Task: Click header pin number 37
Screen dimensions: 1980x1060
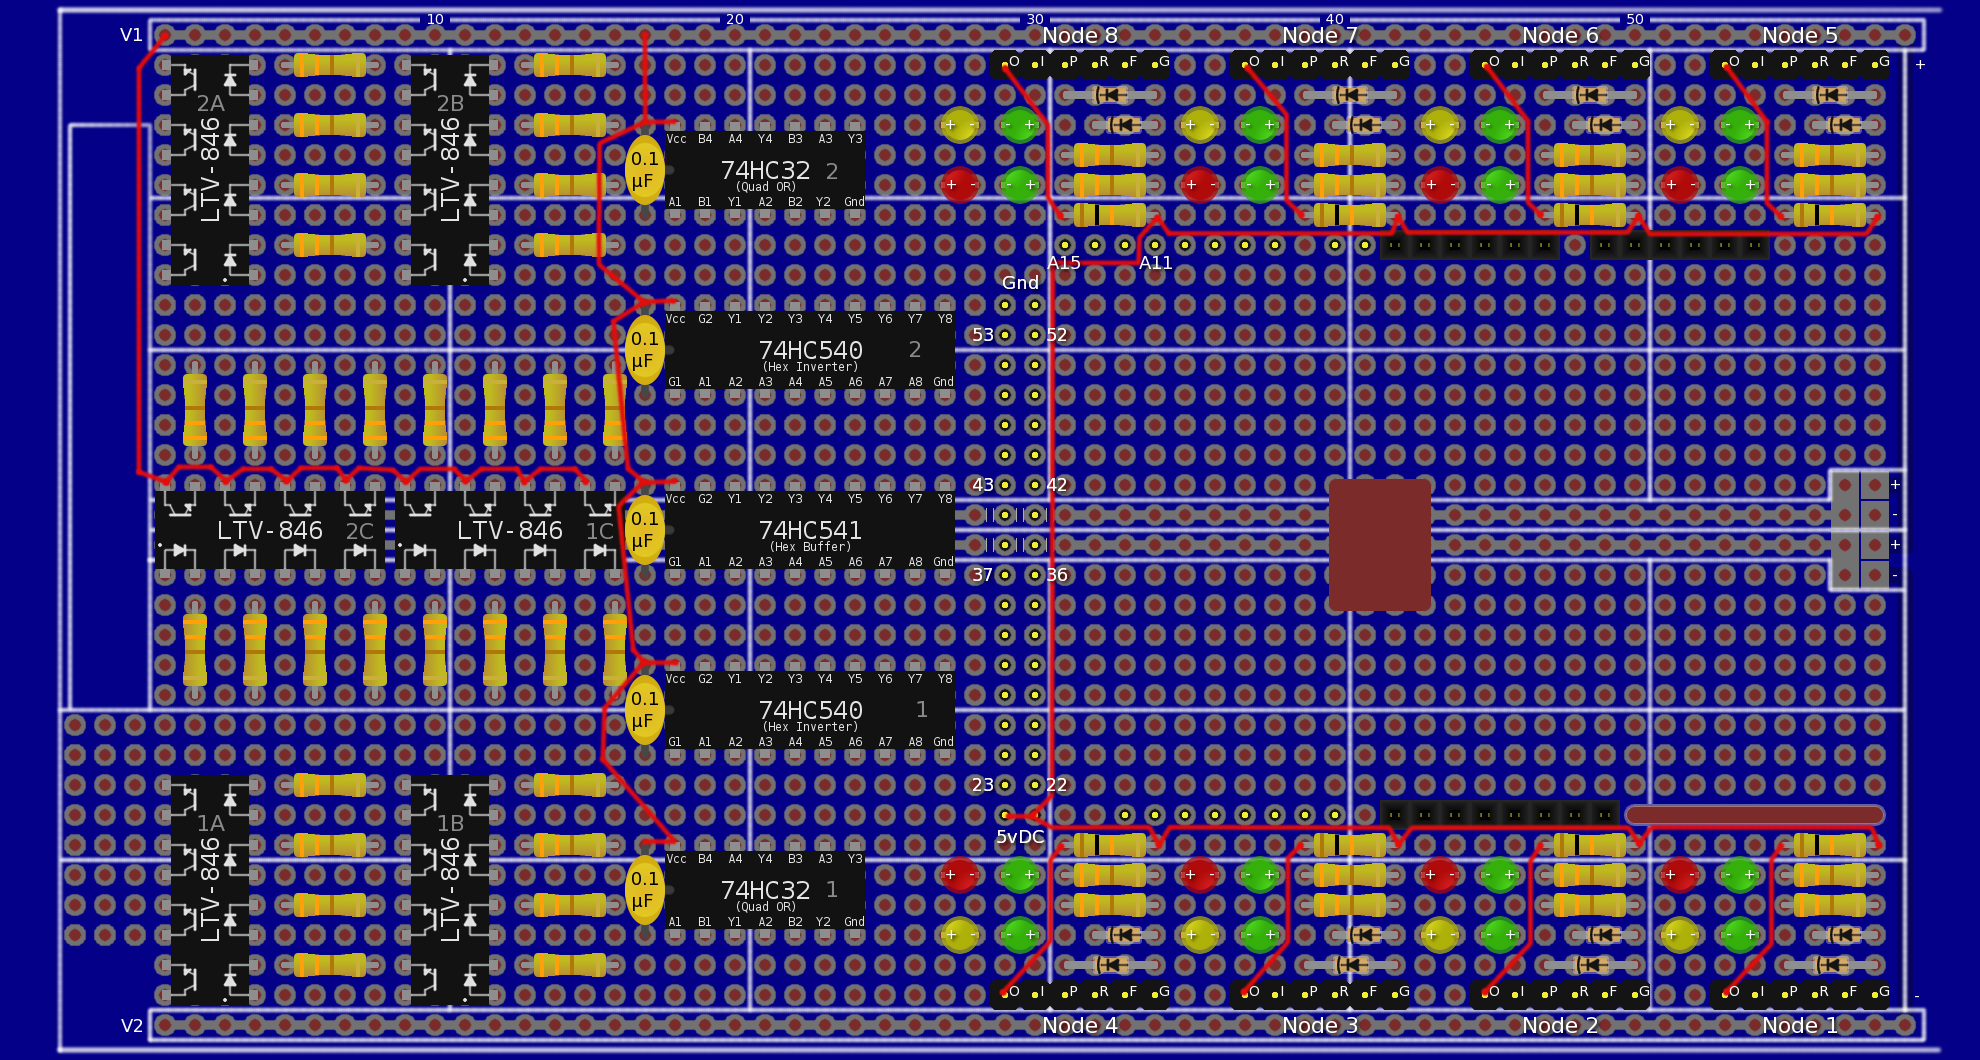Action: pos(983,575)
